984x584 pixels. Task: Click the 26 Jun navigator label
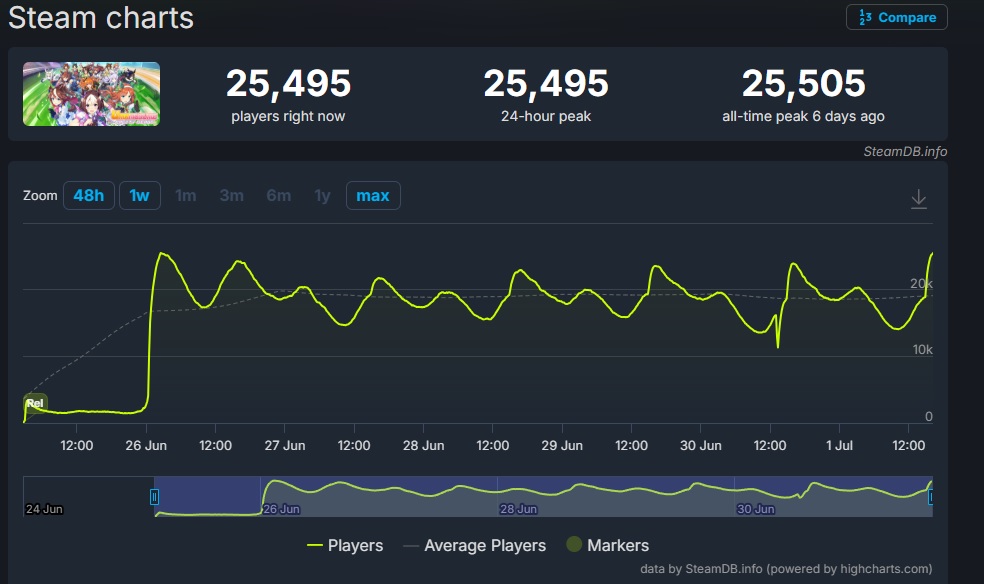[281, 509]
